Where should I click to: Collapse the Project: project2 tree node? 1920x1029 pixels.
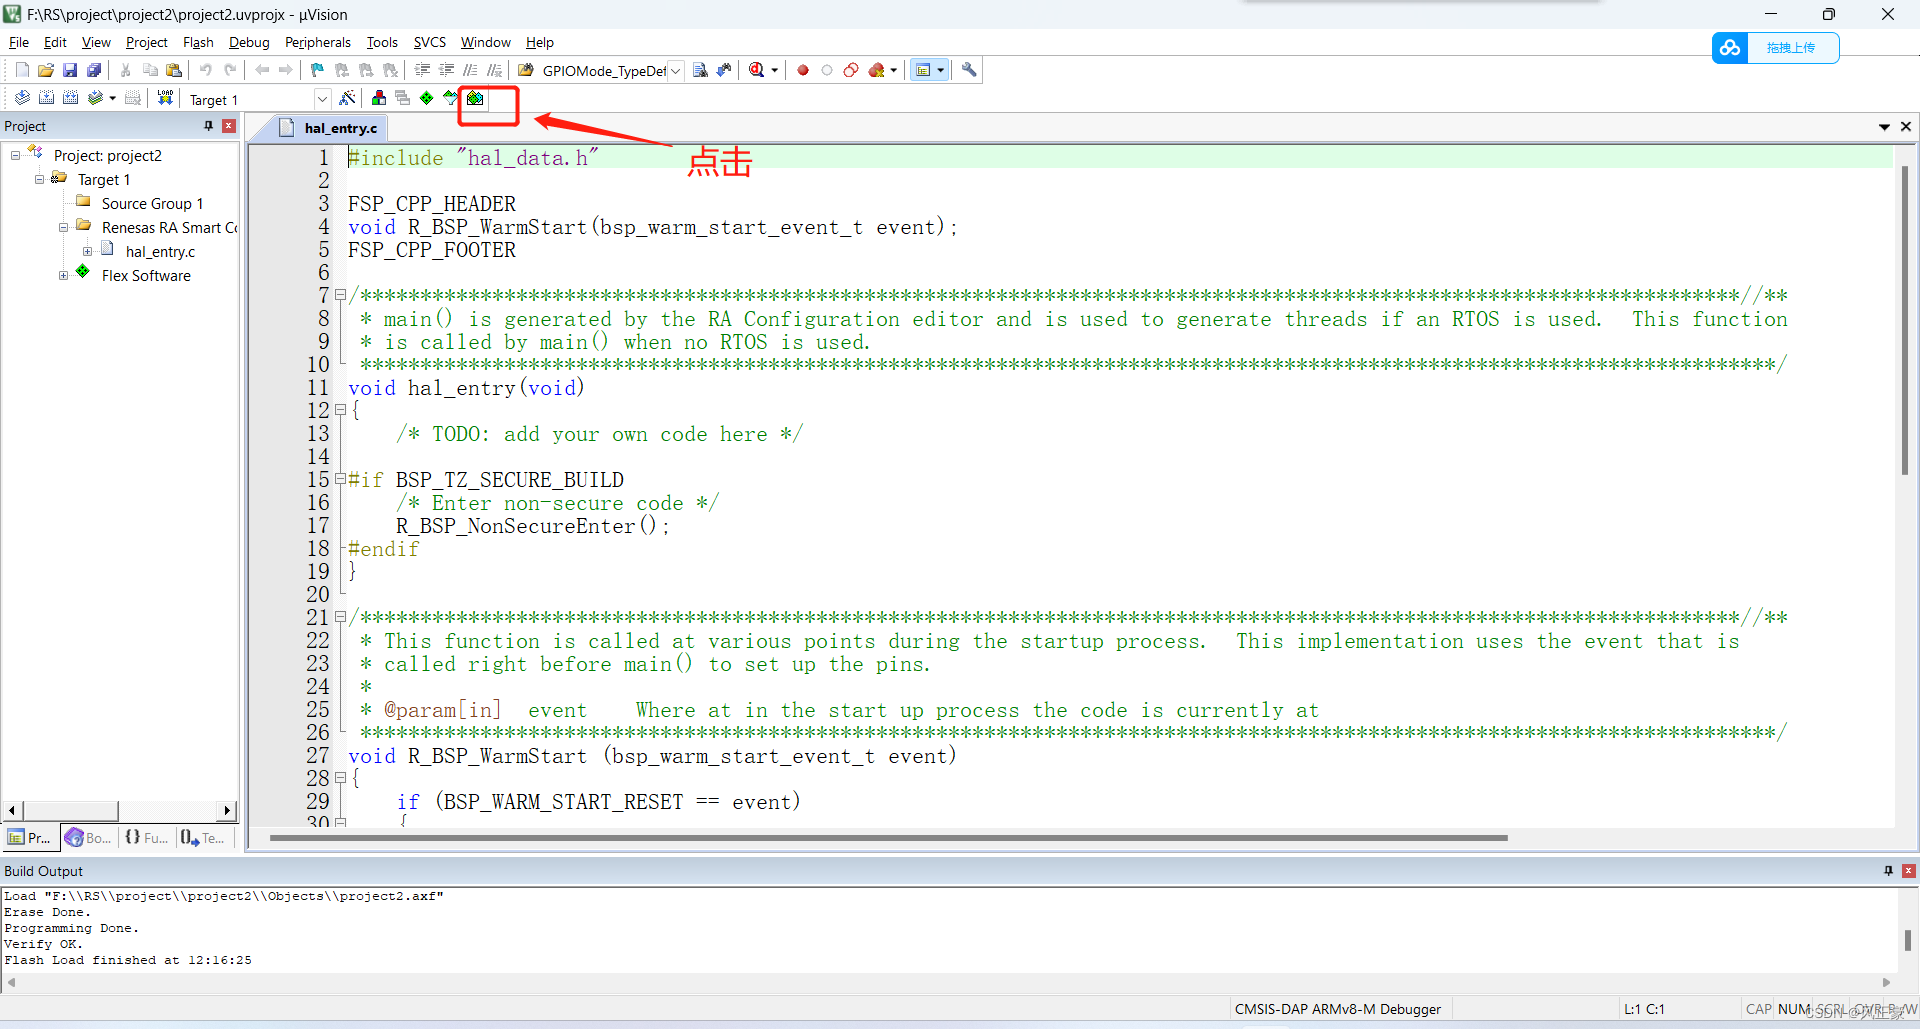coord(16,155)
